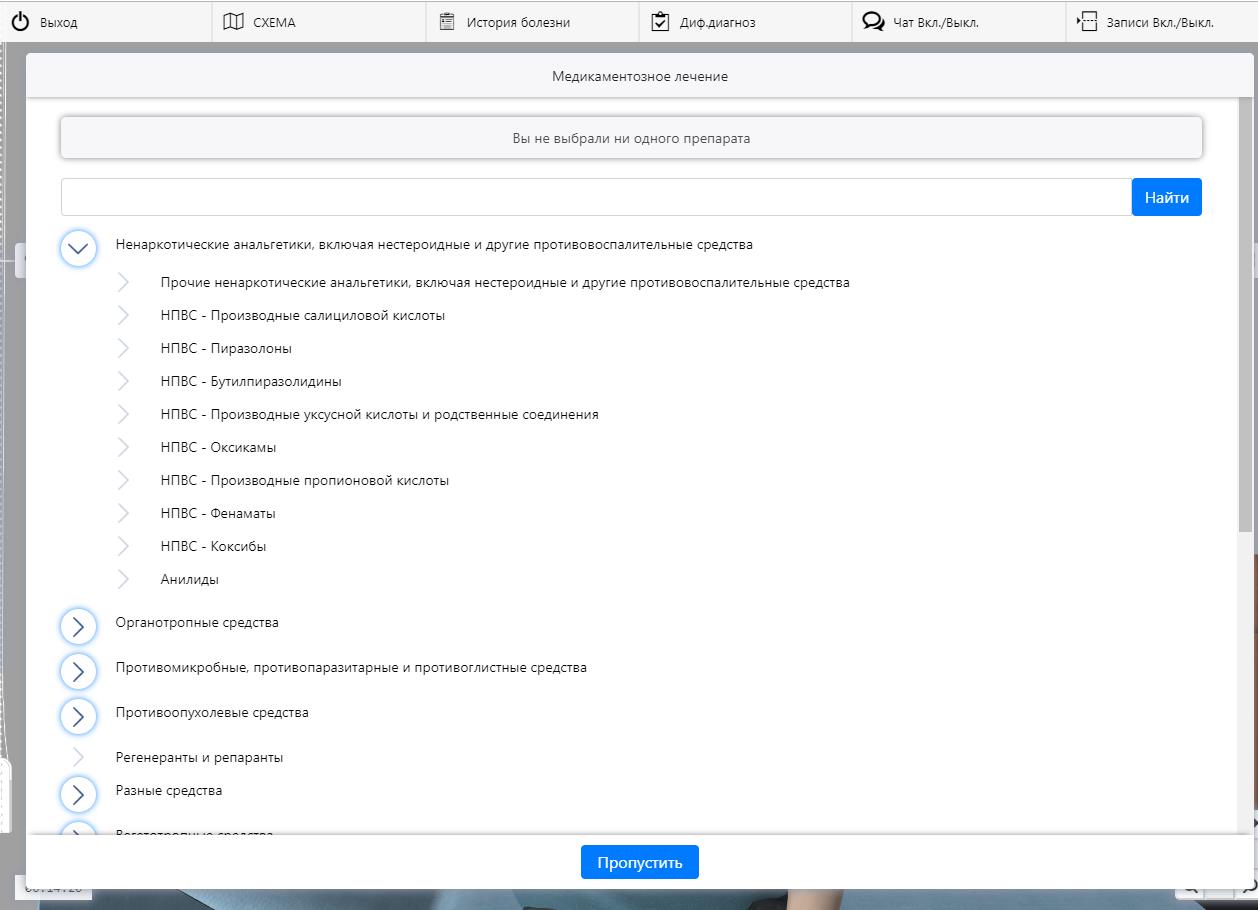Open the СХЕМА map icon

coord(233,22)
